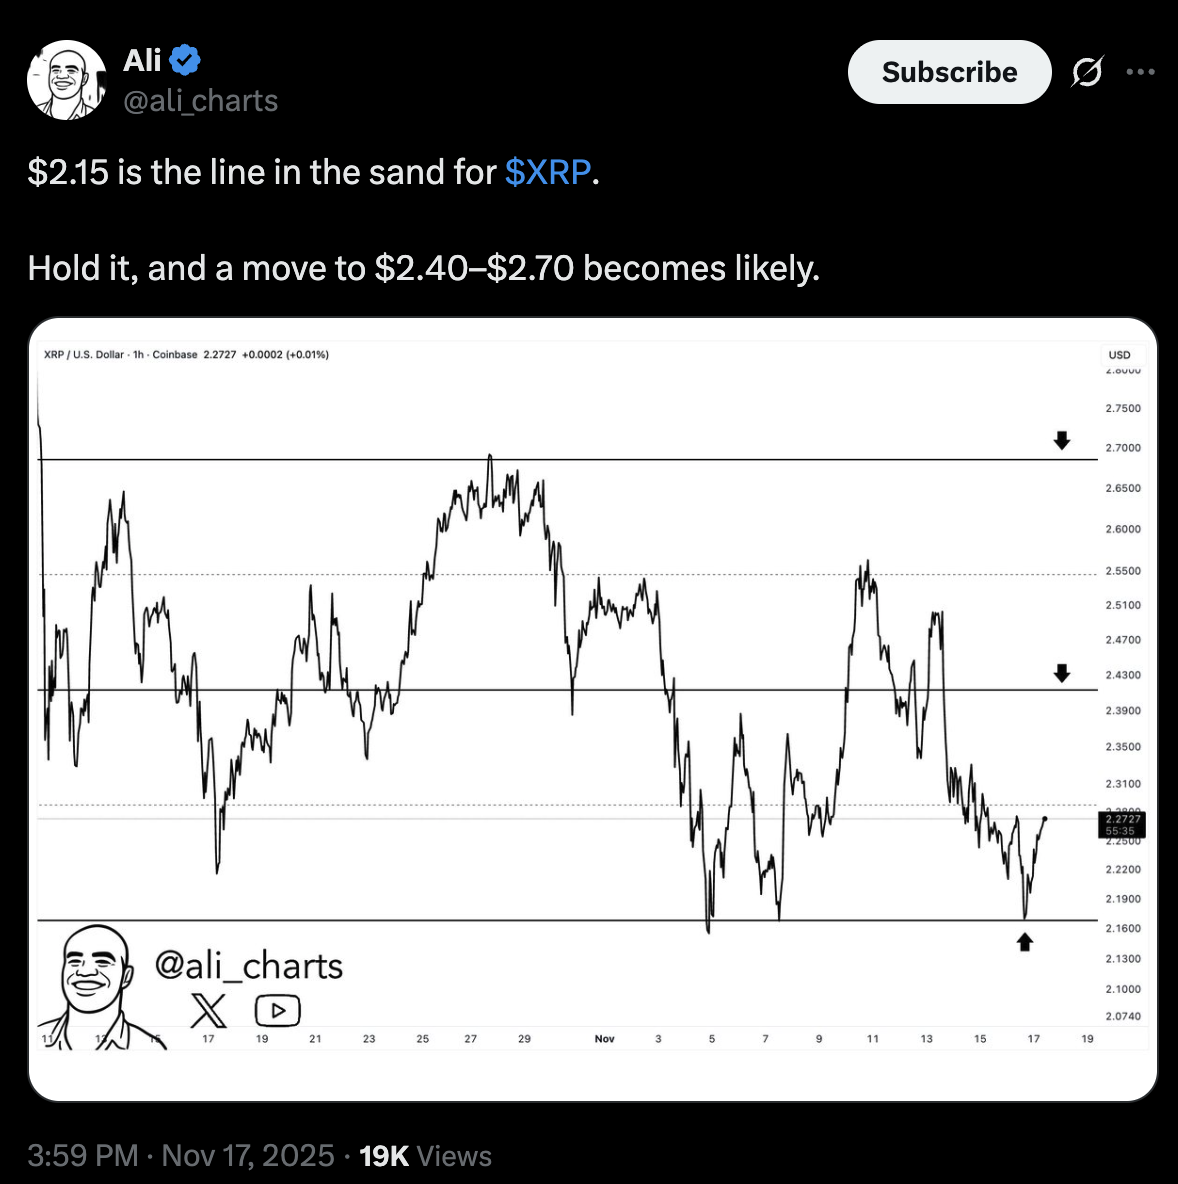Click the cartoon face watermark in the chart

95,975
